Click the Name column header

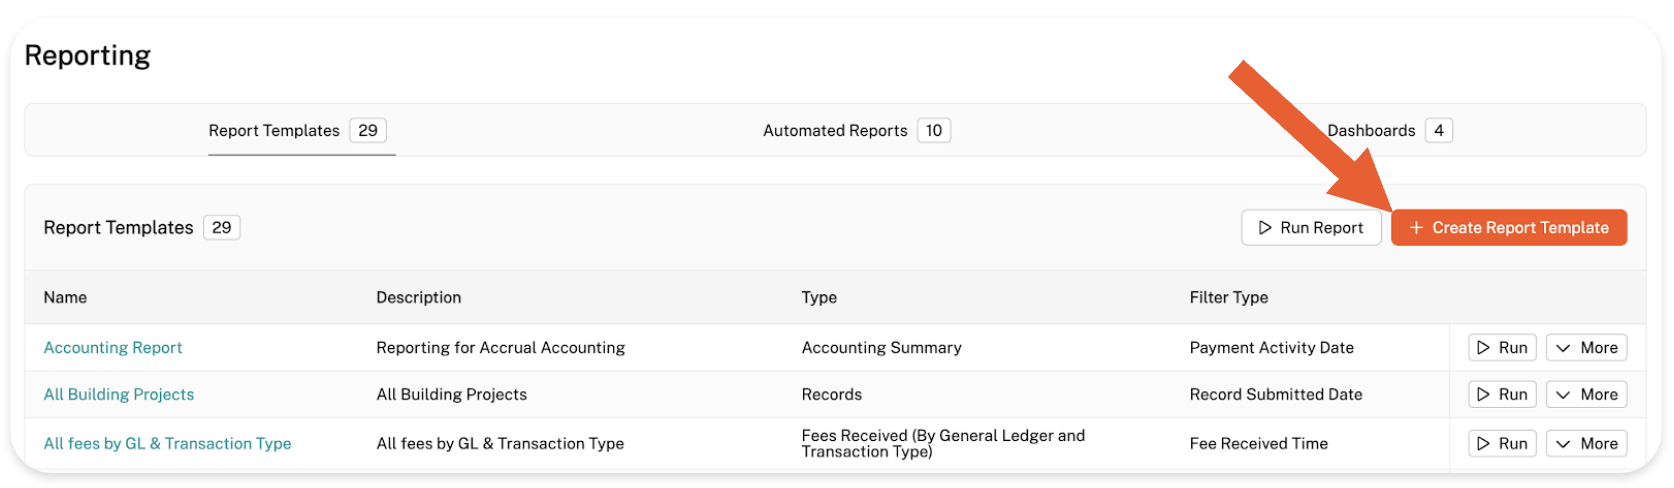pyautogui.click(x=65, y=298)
